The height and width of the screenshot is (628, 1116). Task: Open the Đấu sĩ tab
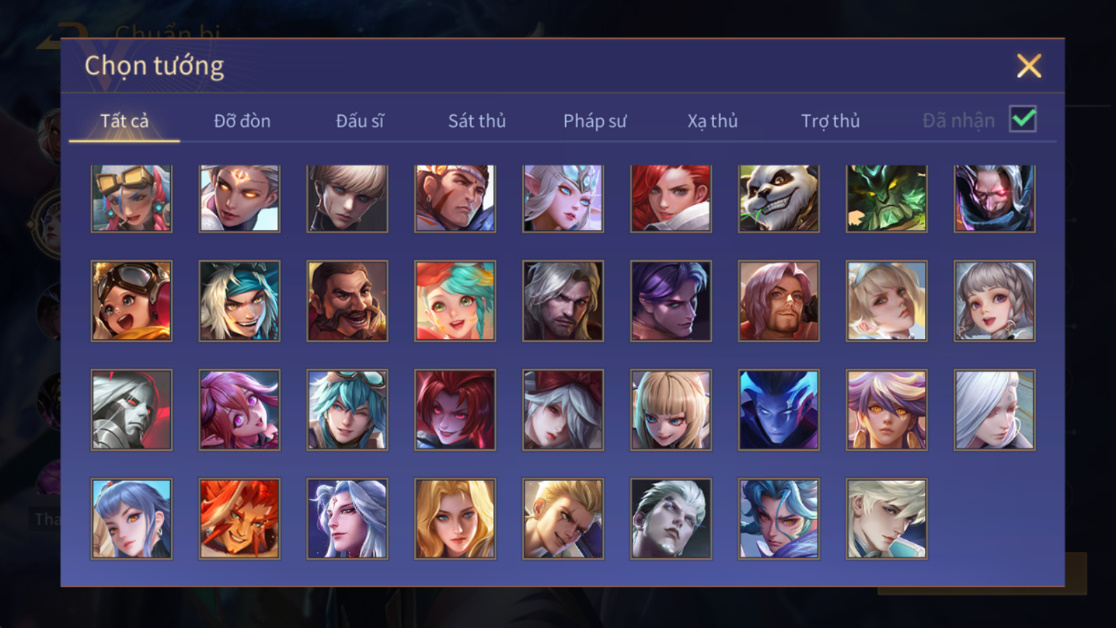coord(359,121)
